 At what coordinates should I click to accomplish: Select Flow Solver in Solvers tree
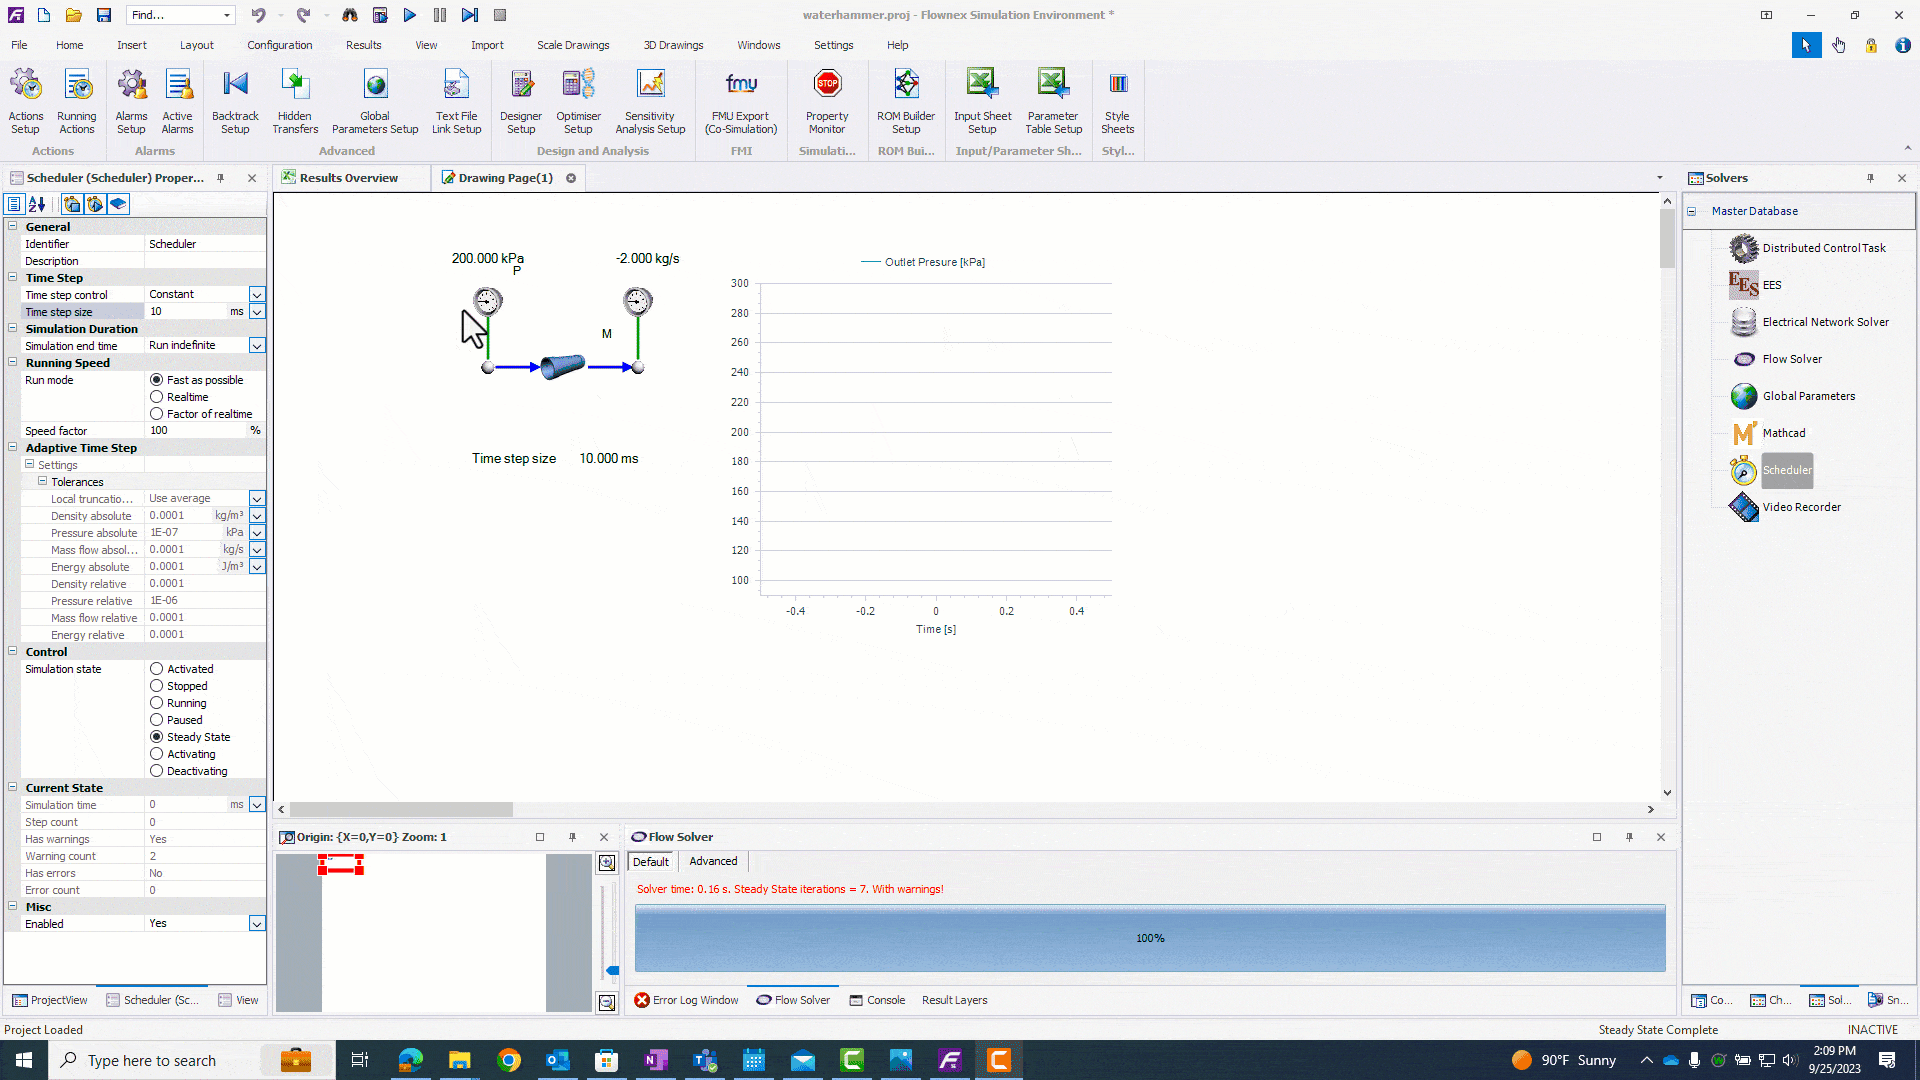1791,359
